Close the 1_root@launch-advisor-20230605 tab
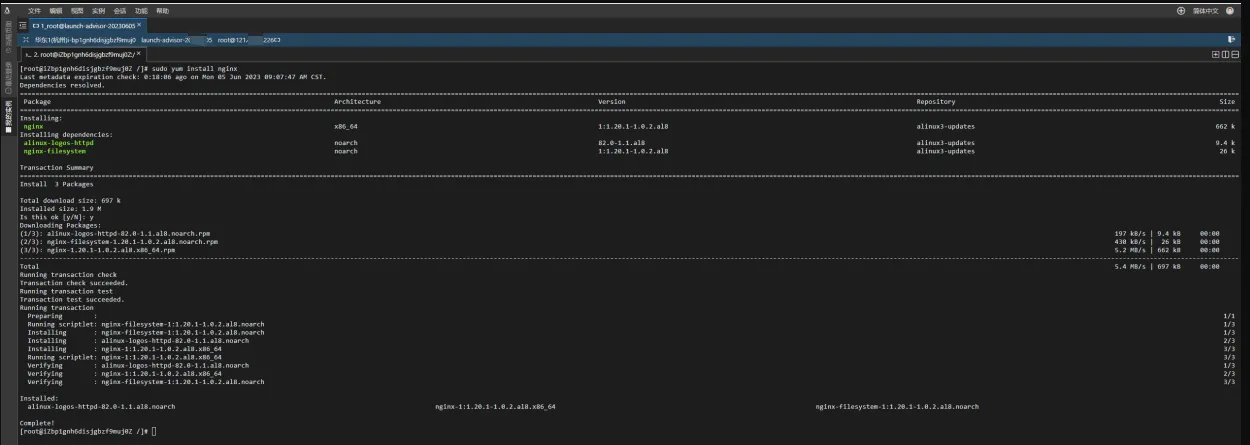Image resolution: width=1250 pixels, height=445 pixels. [x=139, y=25]
